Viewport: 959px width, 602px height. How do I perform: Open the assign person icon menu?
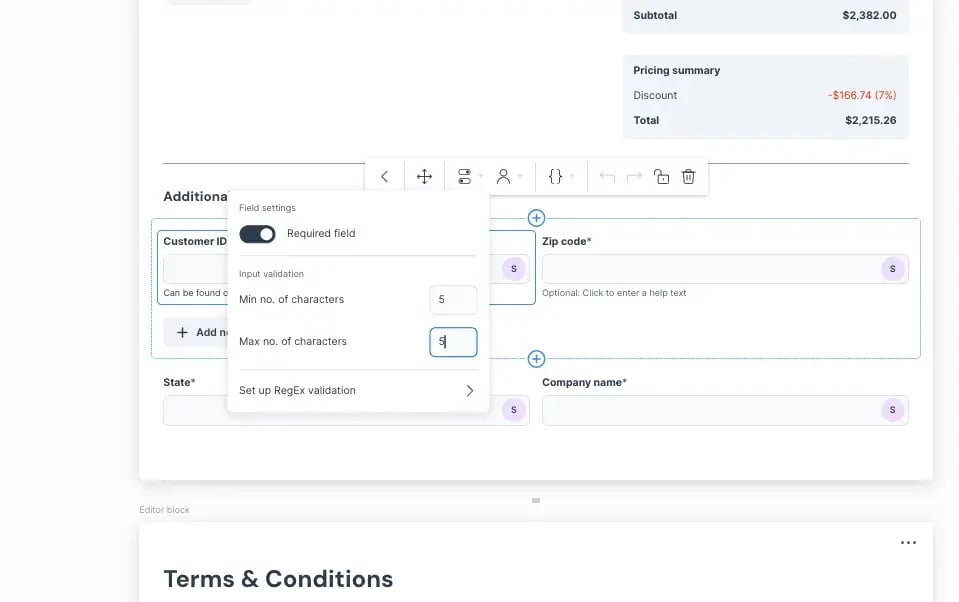click(503, 177)
